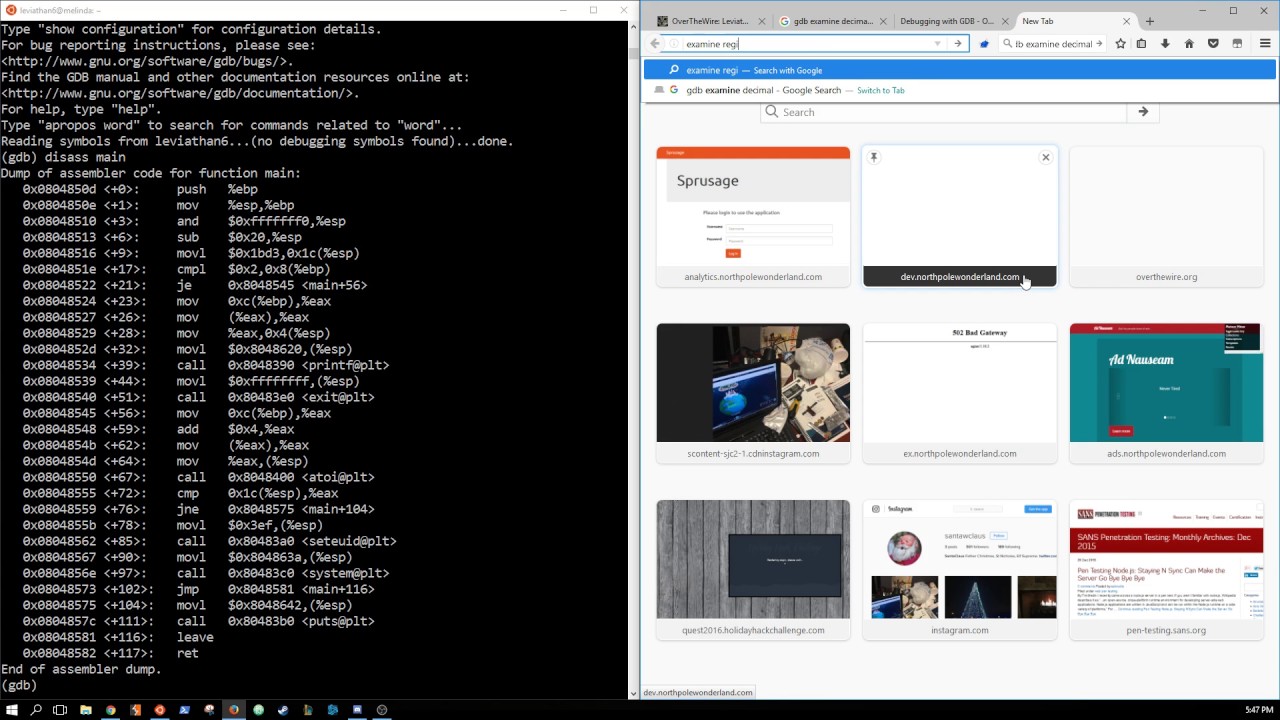Open the analytics.northpolewonderland.com tile
This screenshot has height=720, width=1280.
(x=753, y=216)
